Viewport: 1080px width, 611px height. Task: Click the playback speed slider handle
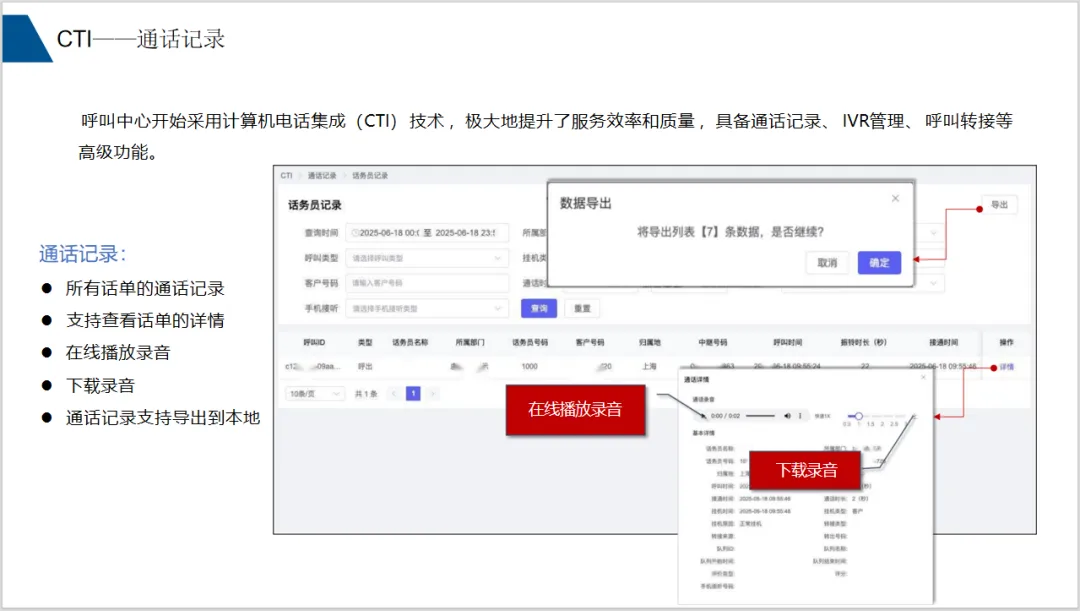[858, 416]
